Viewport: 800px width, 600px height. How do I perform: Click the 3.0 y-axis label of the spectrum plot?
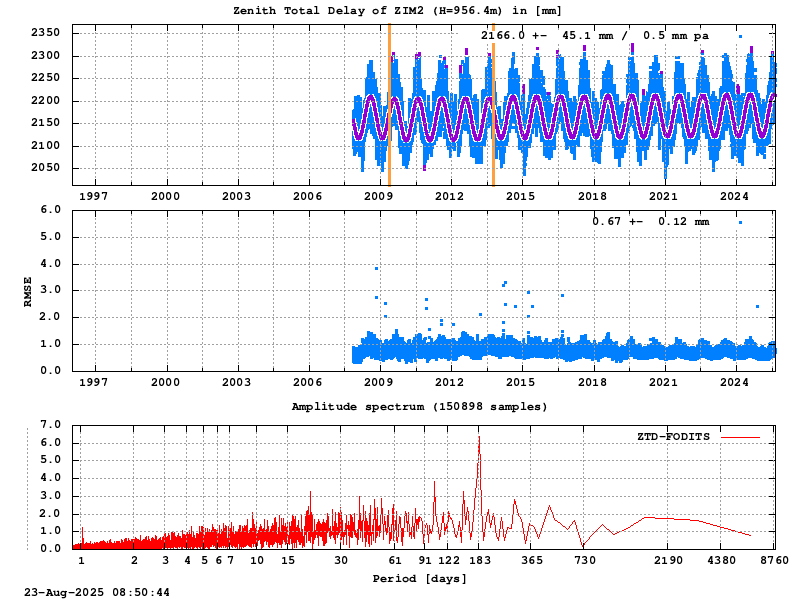[51, 496]
